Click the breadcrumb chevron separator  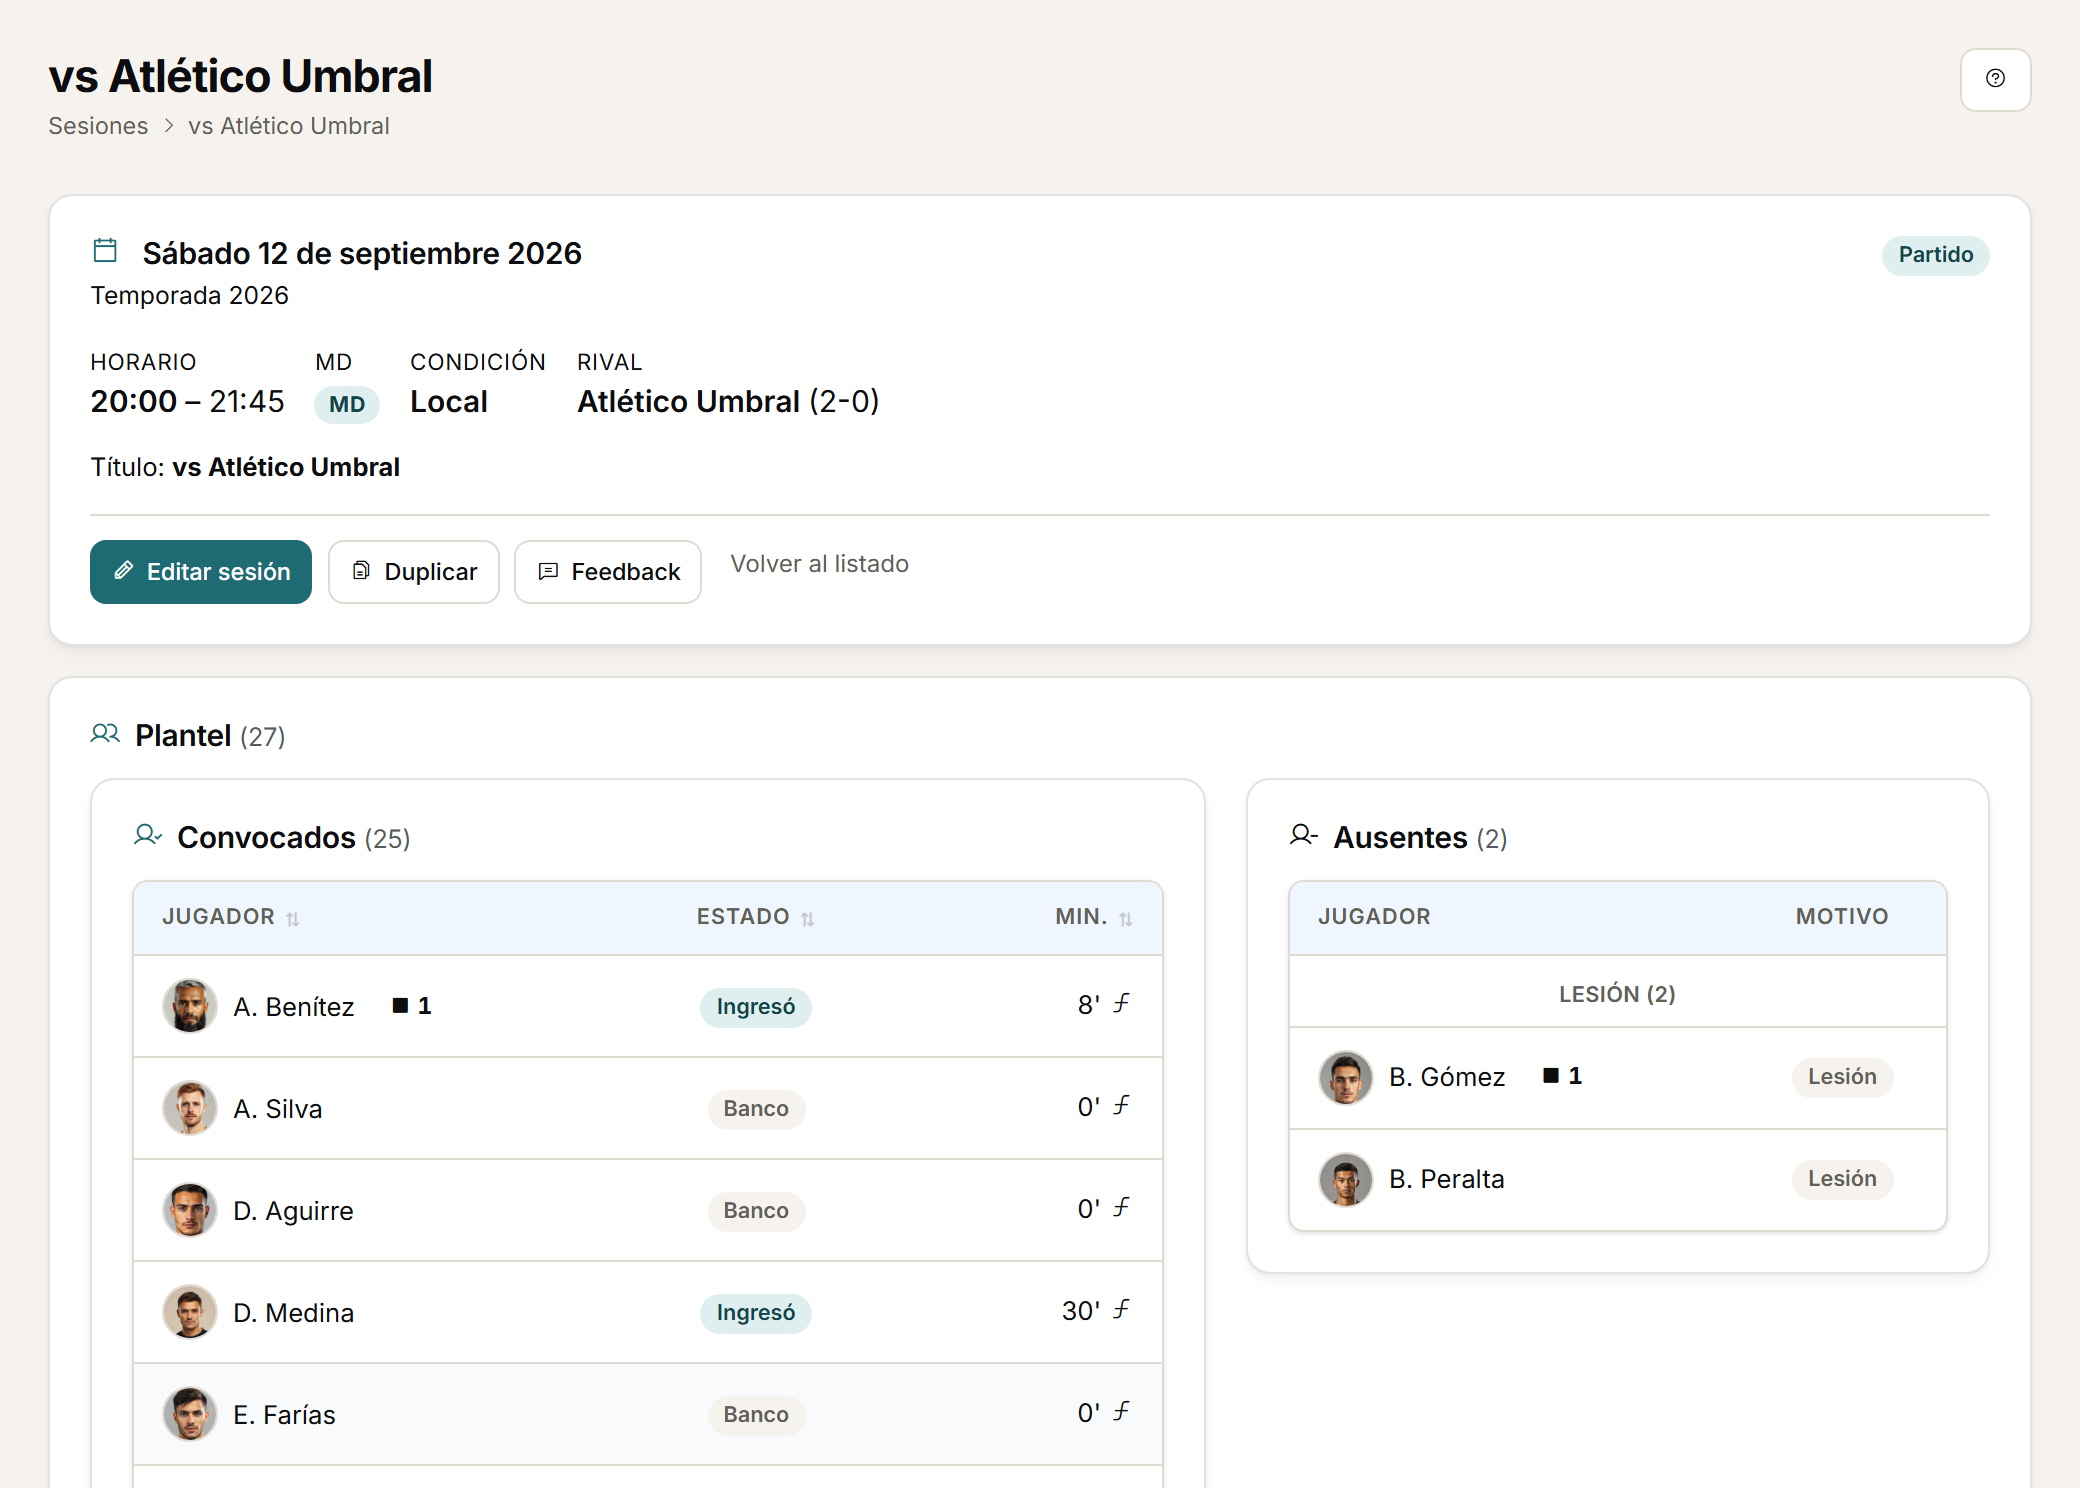169,126
